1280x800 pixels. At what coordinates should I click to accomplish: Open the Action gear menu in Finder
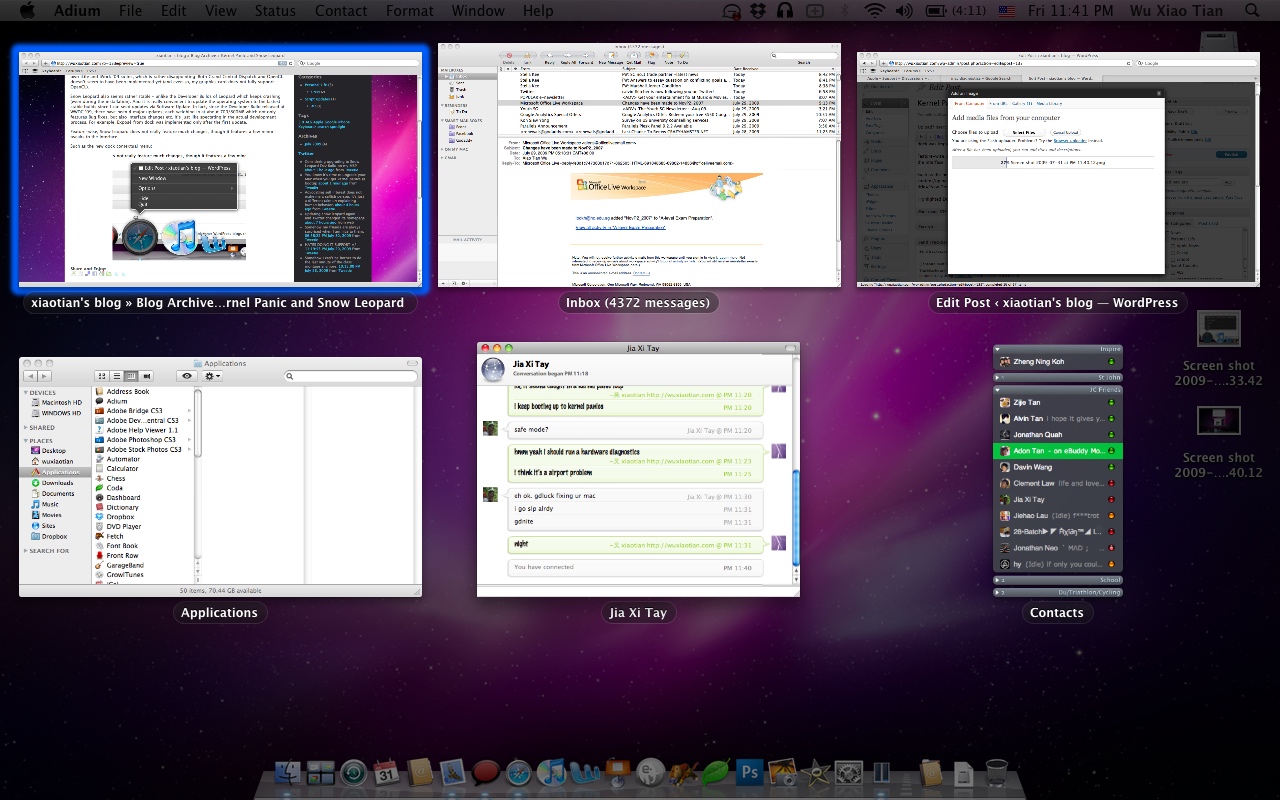[x=211, y=374]
